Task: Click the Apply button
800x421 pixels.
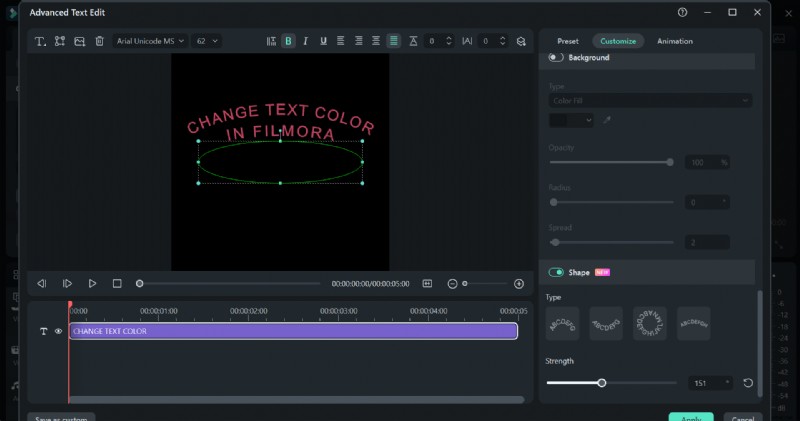Action: (x=691, y=417)
